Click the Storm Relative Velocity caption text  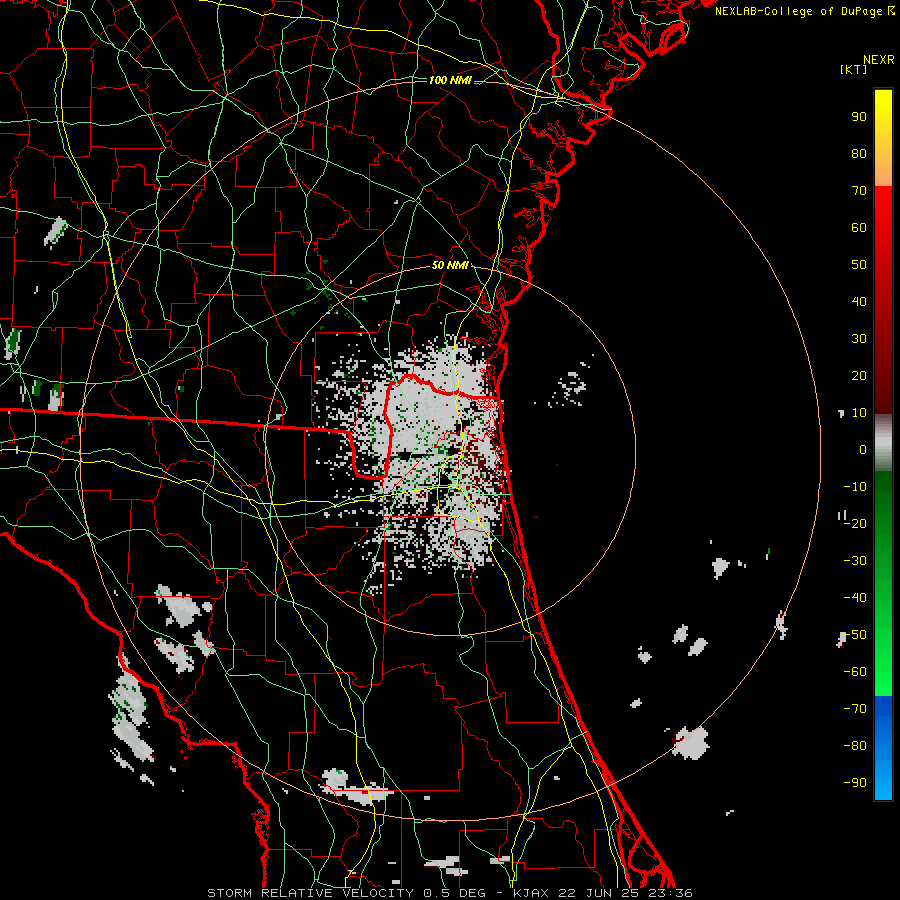[450, 893]
